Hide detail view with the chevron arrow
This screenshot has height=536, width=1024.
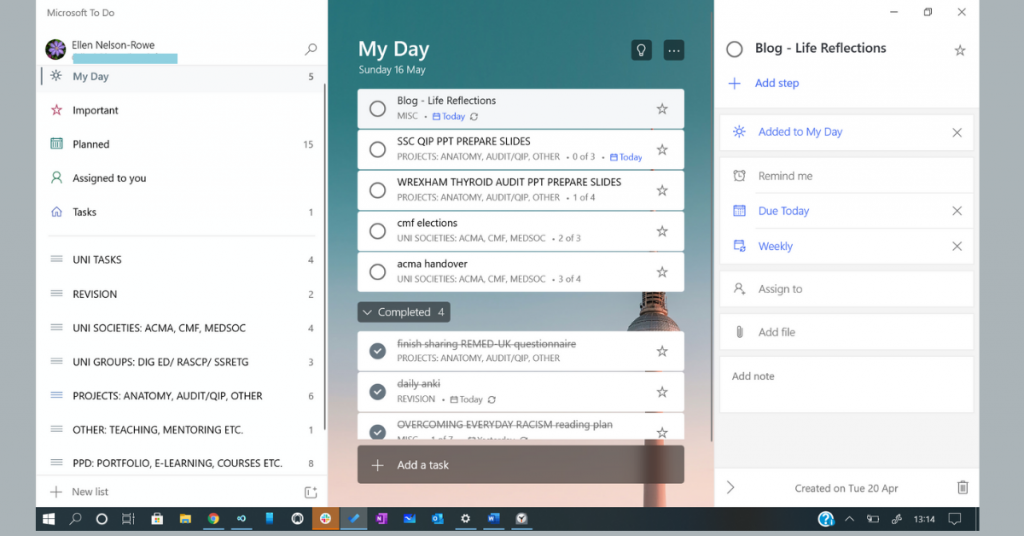pyautogui.click(x=731, y=488)
